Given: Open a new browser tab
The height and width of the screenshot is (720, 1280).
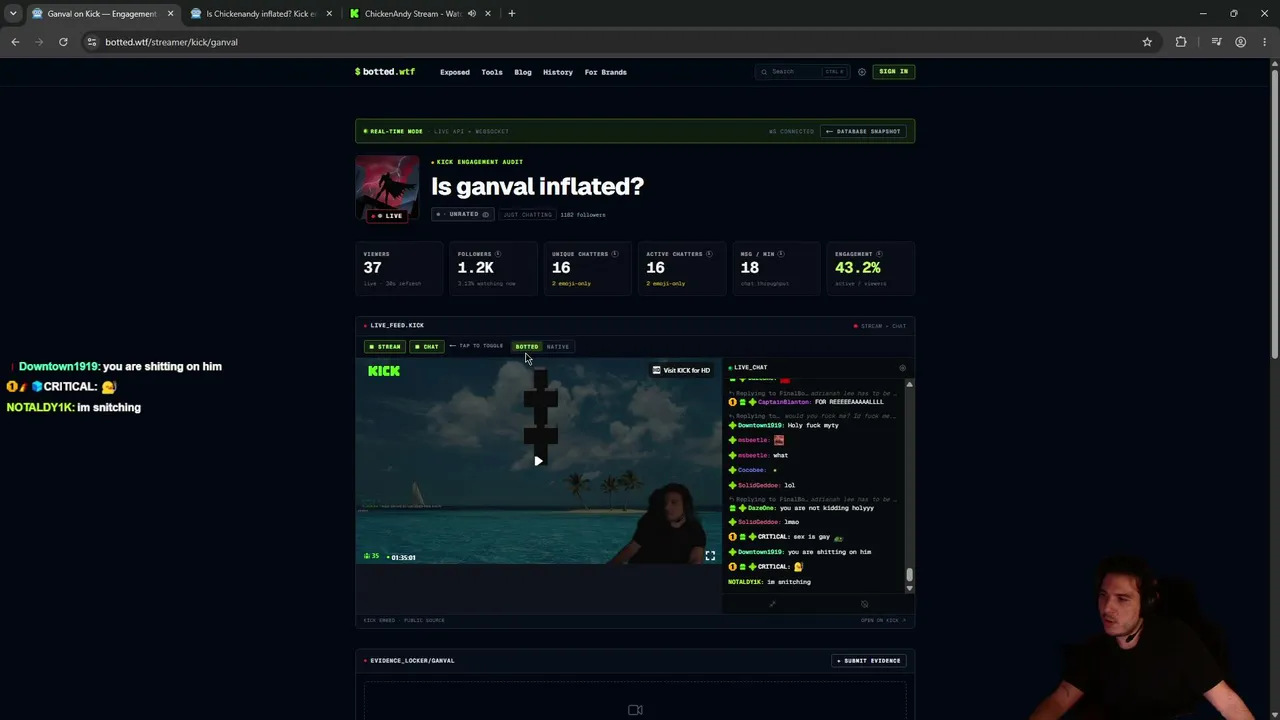Looking at the screenshot, I should pos(512,14).
